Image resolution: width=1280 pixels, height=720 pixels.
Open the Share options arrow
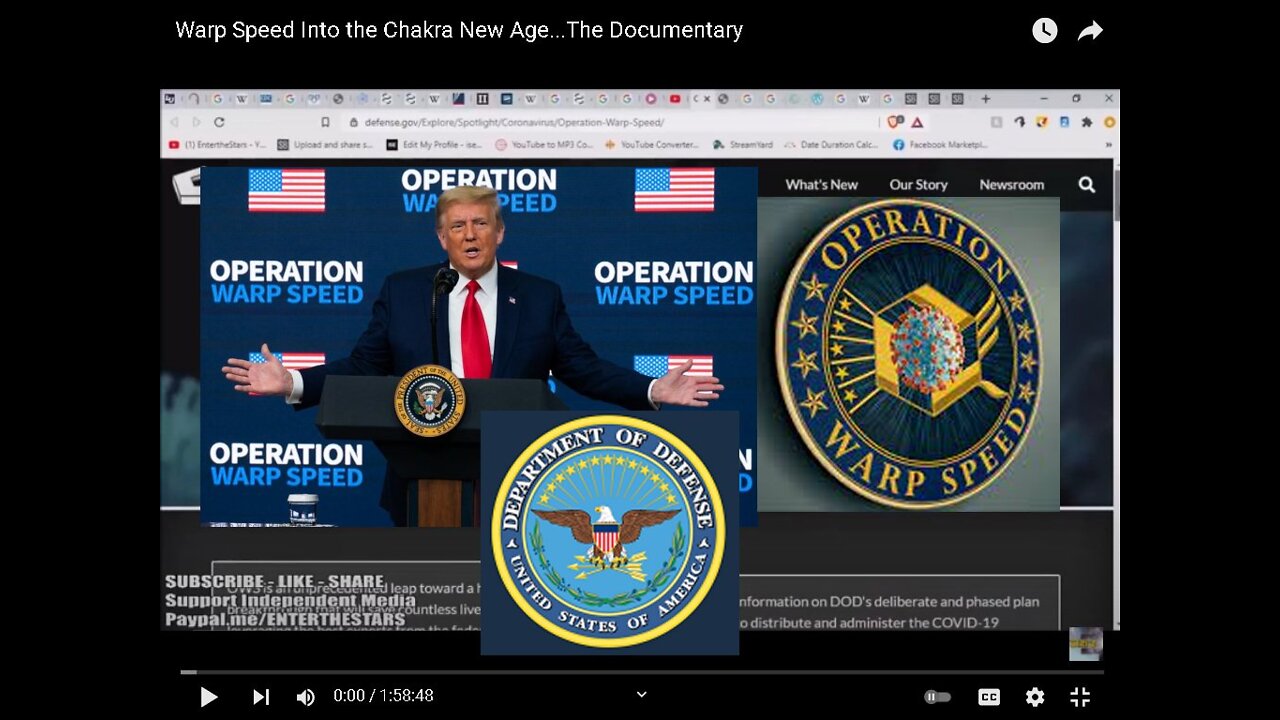click(x=1090, y=31)
